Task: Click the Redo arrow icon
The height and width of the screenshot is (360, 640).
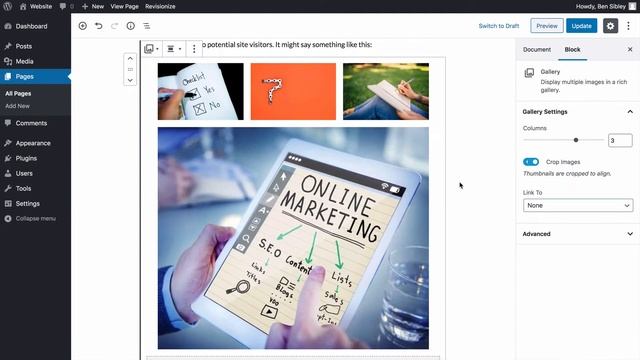Action: [114, 26]
